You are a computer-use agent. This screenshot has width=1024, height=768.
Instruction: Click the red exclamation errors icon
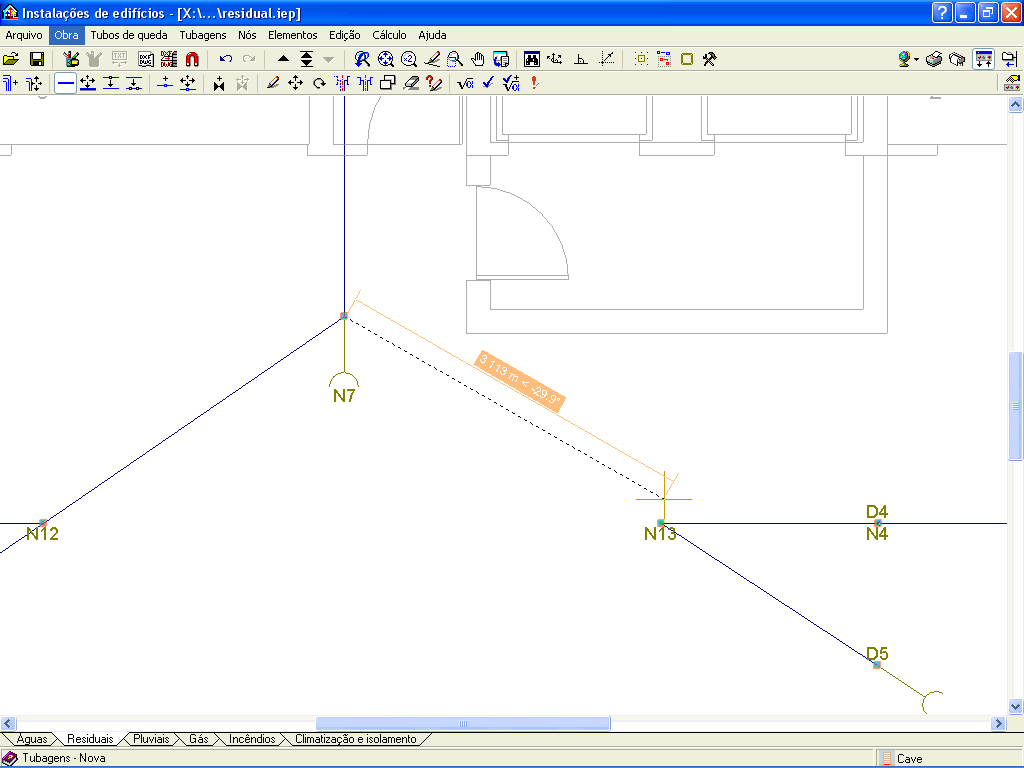click(x=535, y=83)
